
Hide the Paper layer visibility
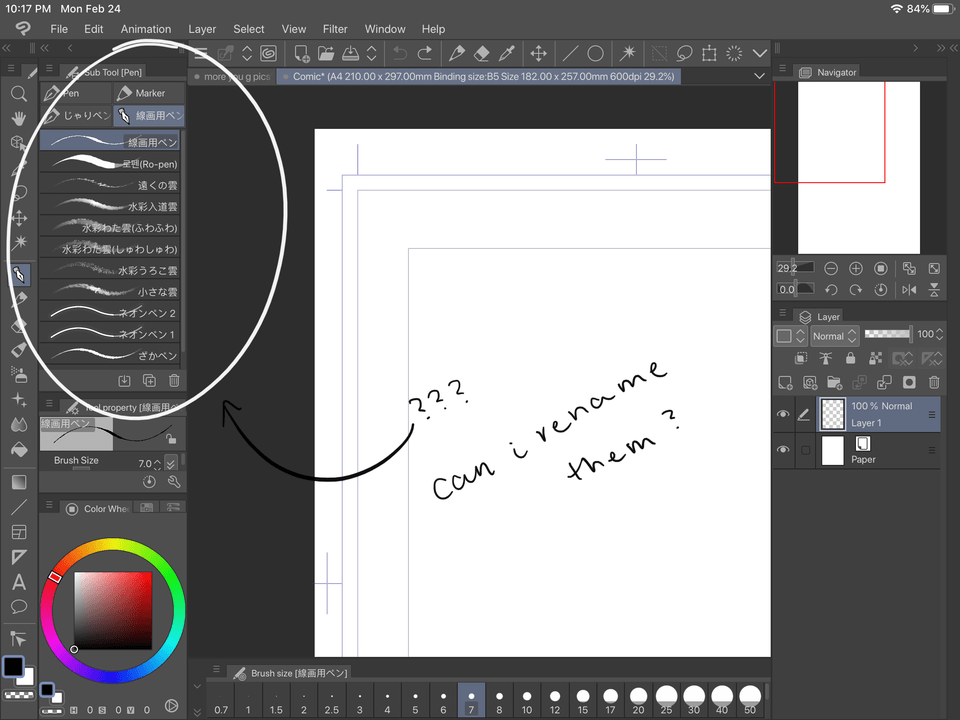(x=783, y=449)
